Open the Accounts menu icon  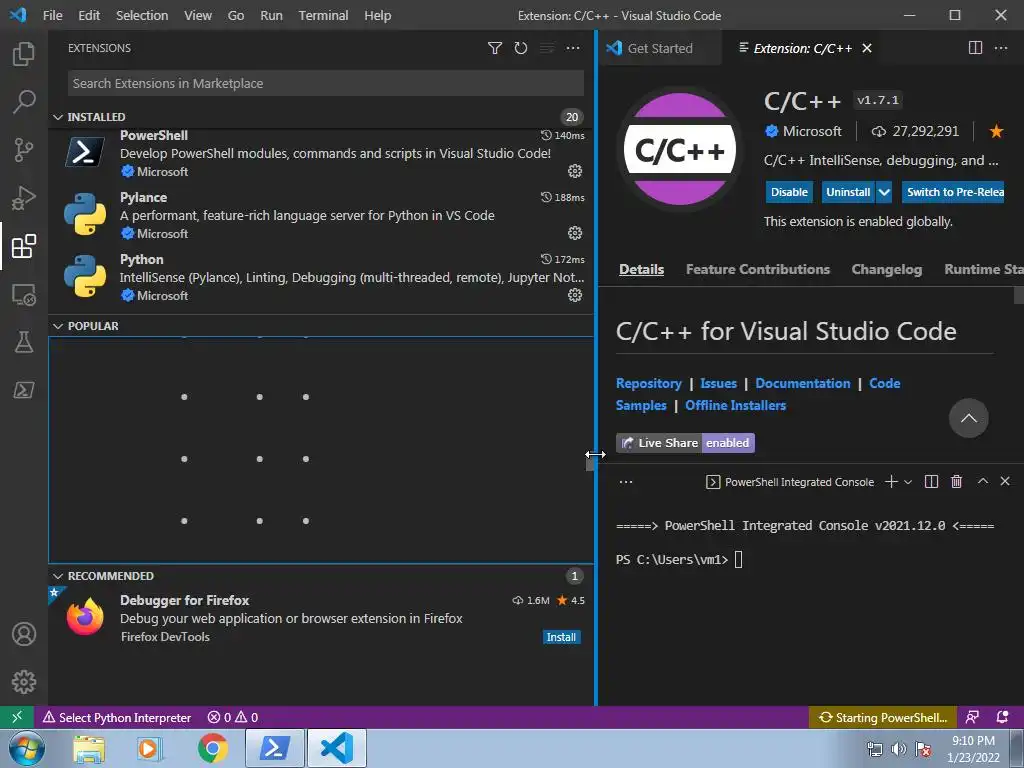pos(24,634)
